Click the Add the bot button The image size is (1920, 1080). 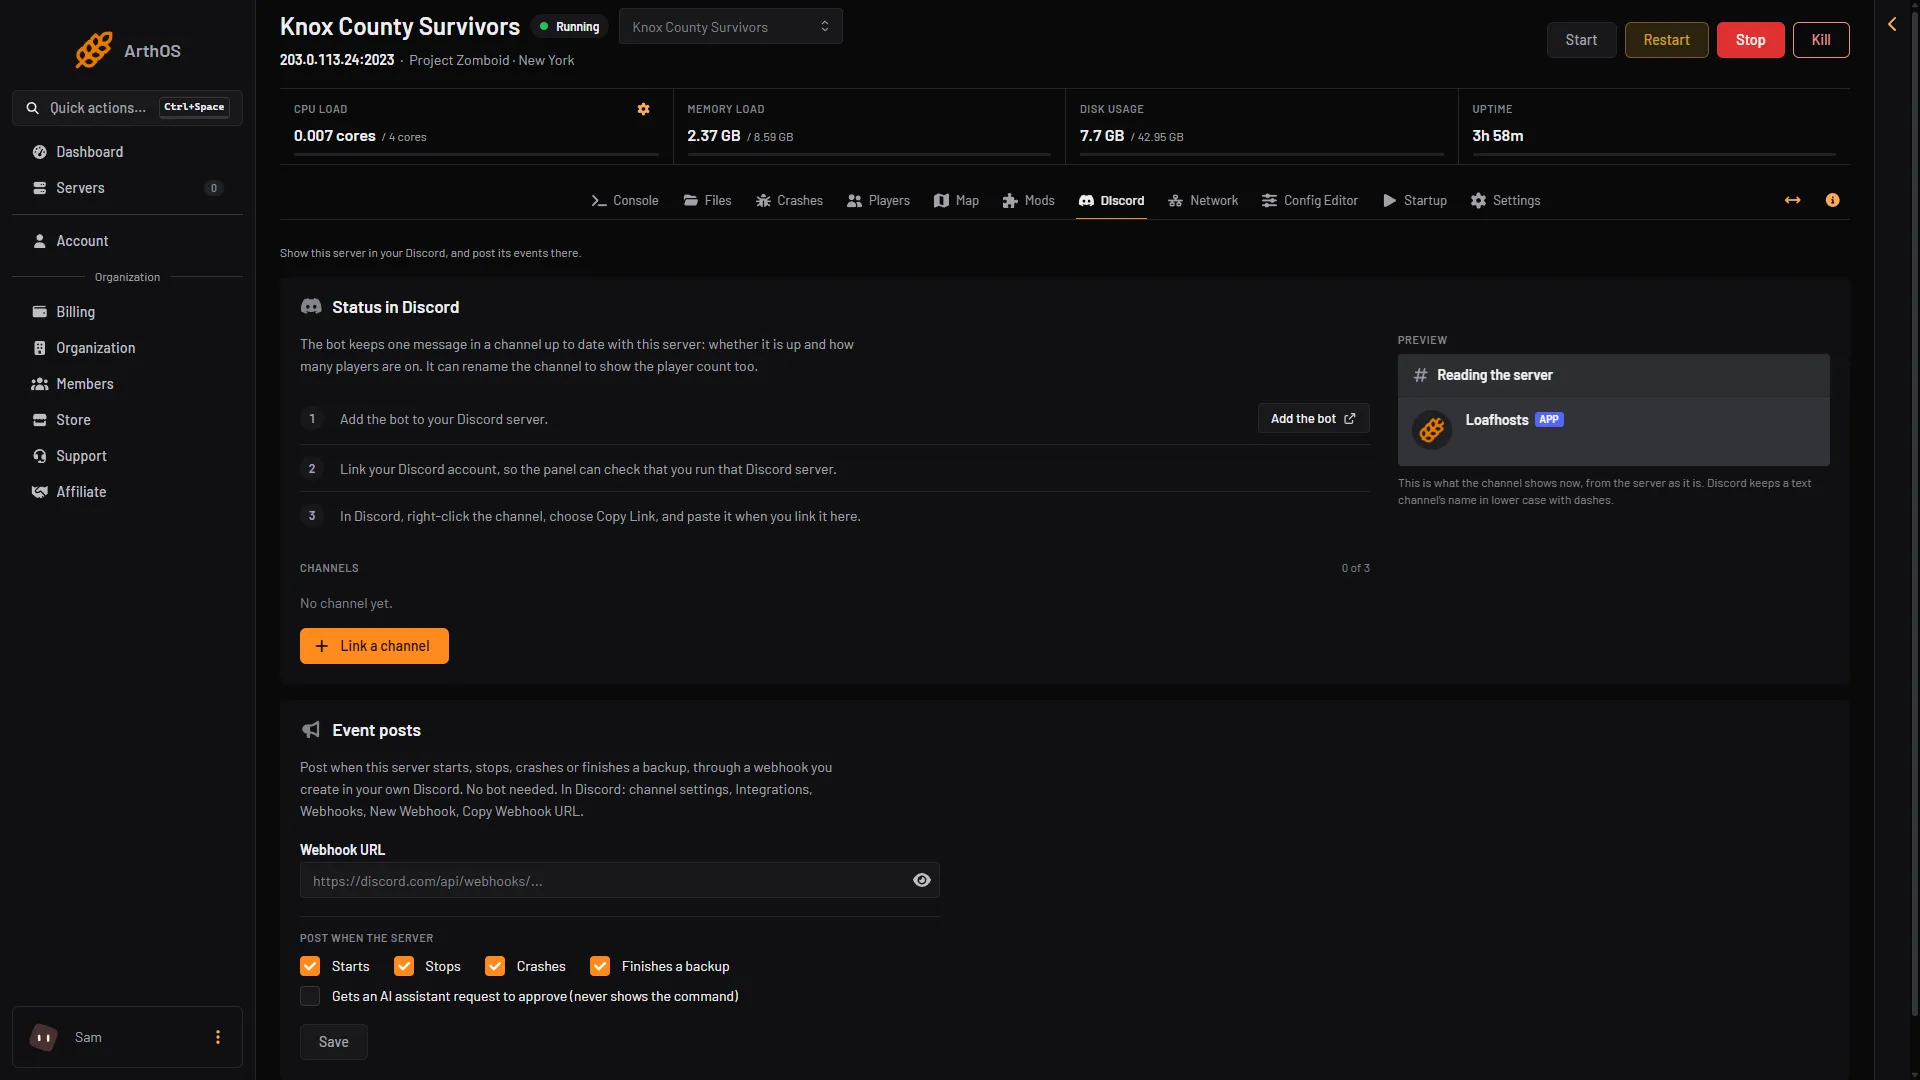(1314, 419)
